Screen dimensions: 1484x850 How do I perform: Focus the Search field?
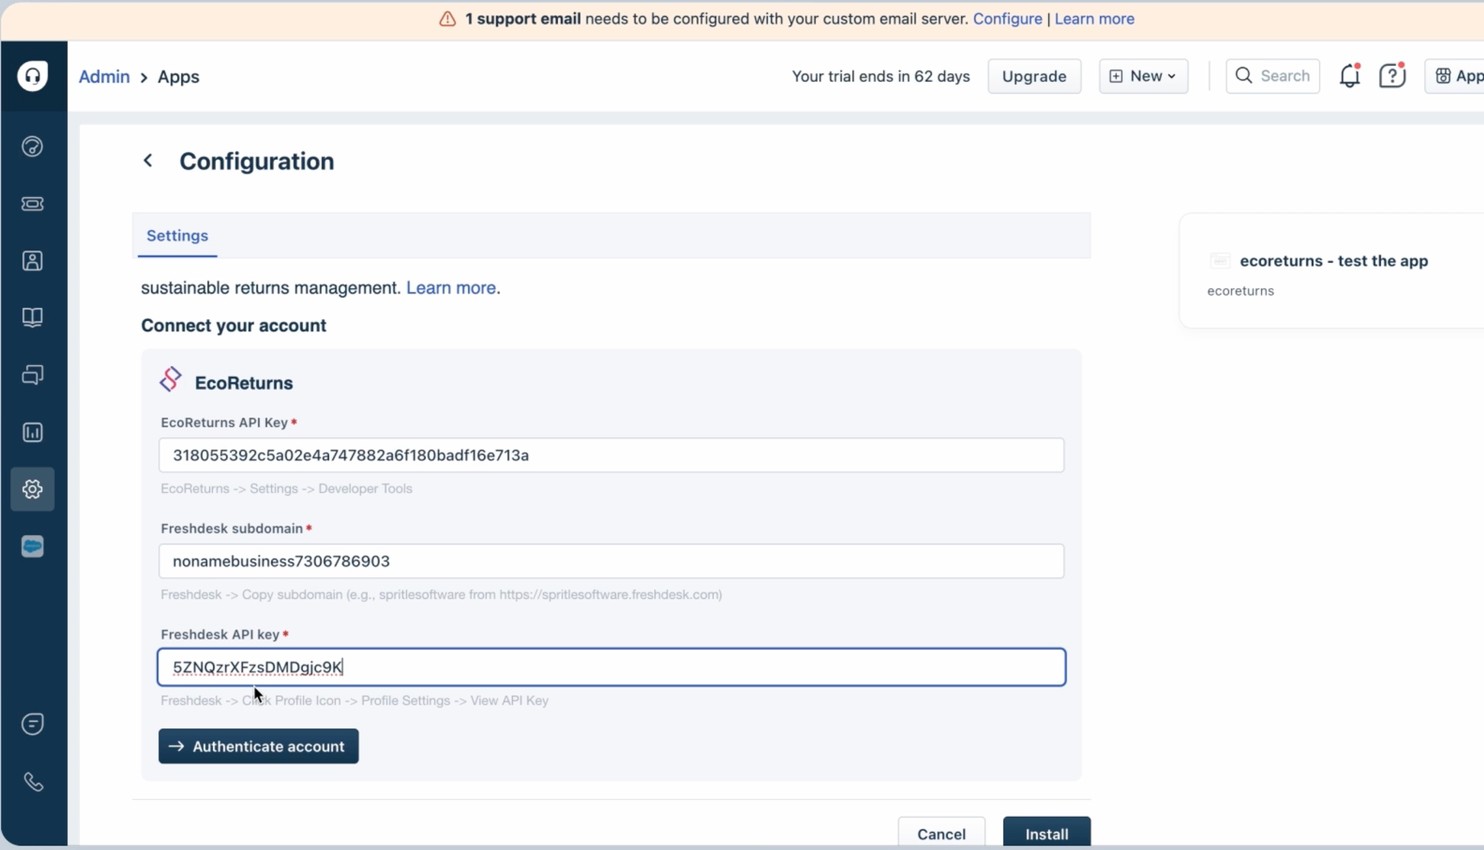click(x=1272, y=76)
